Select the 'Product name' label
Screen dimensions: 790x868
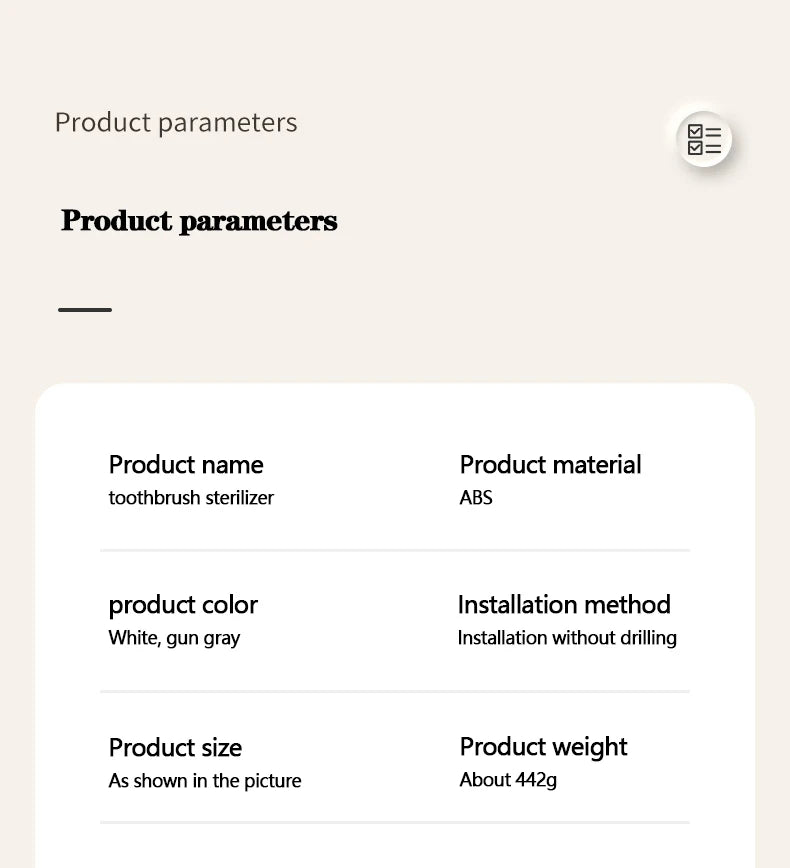coord(186,464)
